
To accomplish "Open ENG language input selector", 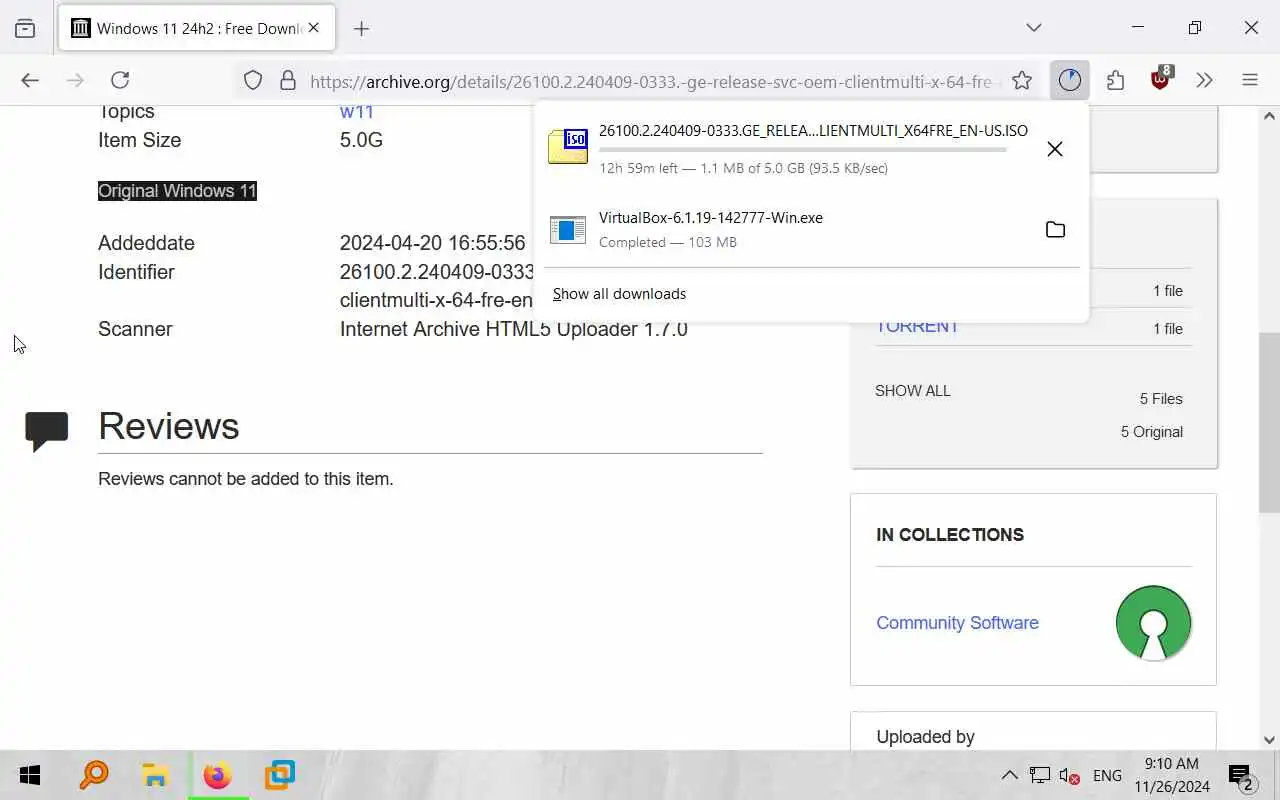I will [x=1107, y=776].
